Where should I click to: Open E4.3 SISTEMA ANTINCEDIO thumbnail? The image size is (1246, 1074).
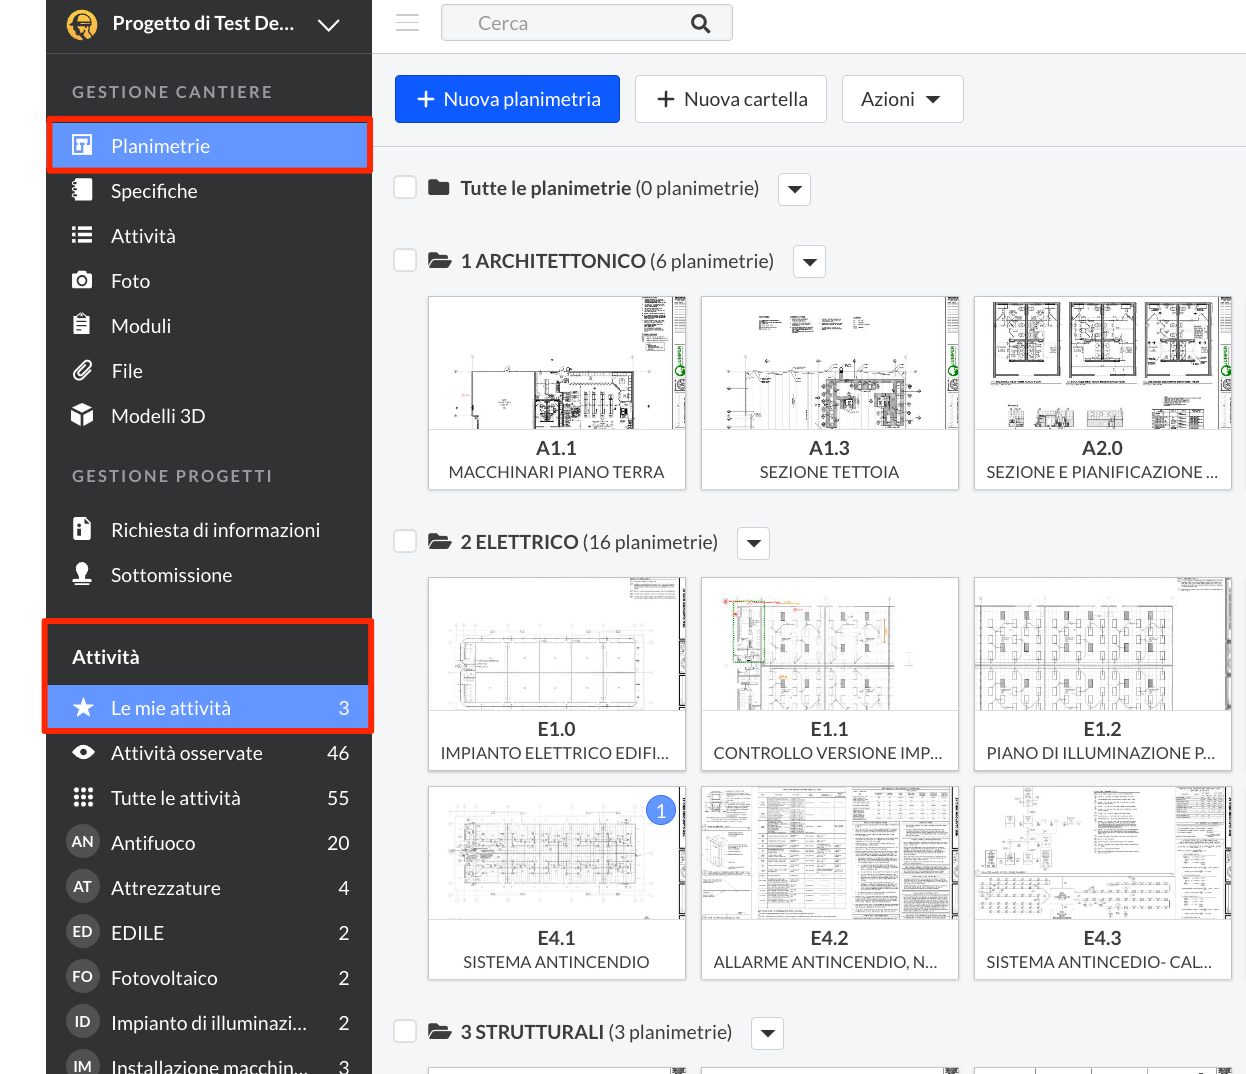[1103, 853]
